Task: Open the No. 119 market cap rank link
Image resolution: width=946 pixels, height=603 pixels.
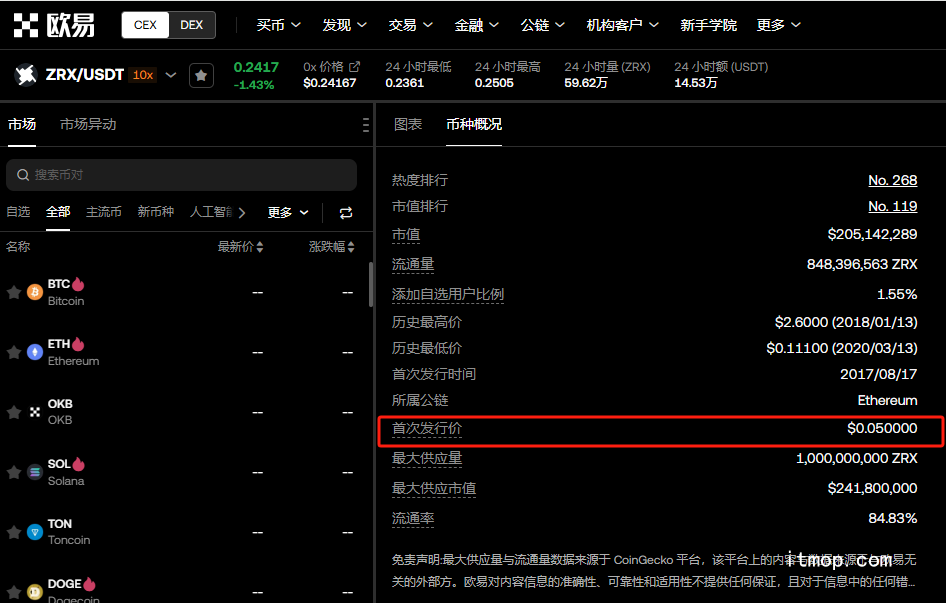Action: point(892,206)
